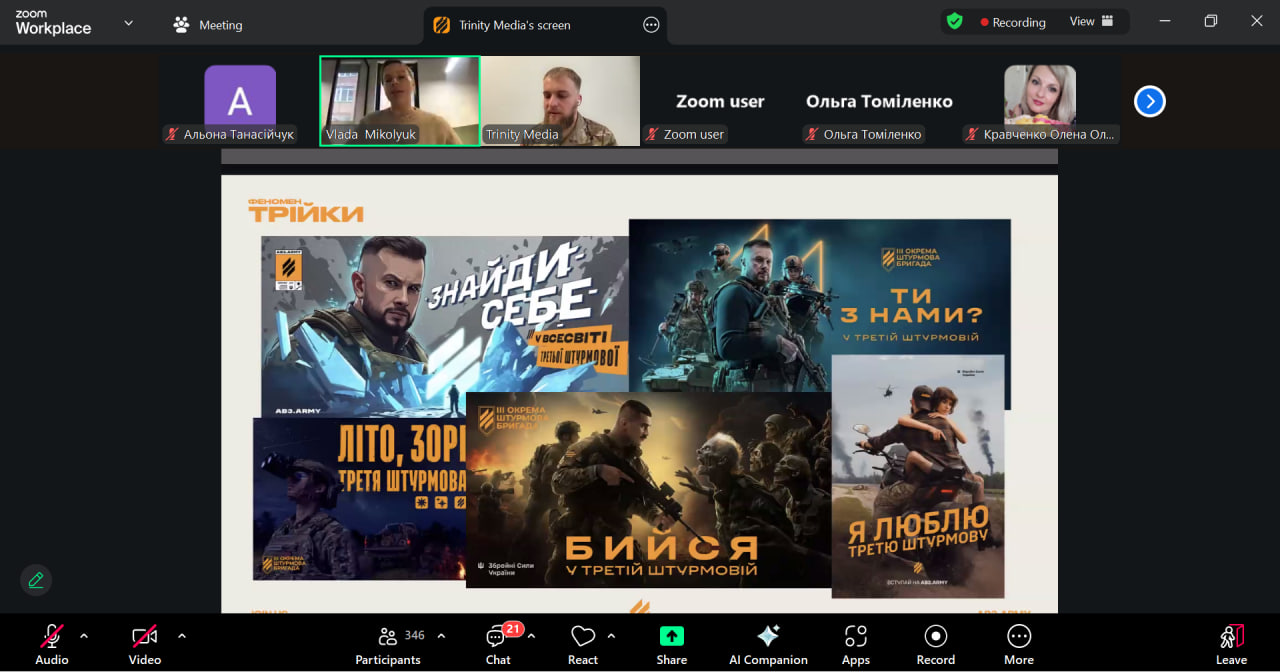Click the annotation pencil icon

[x=36, y=580]
